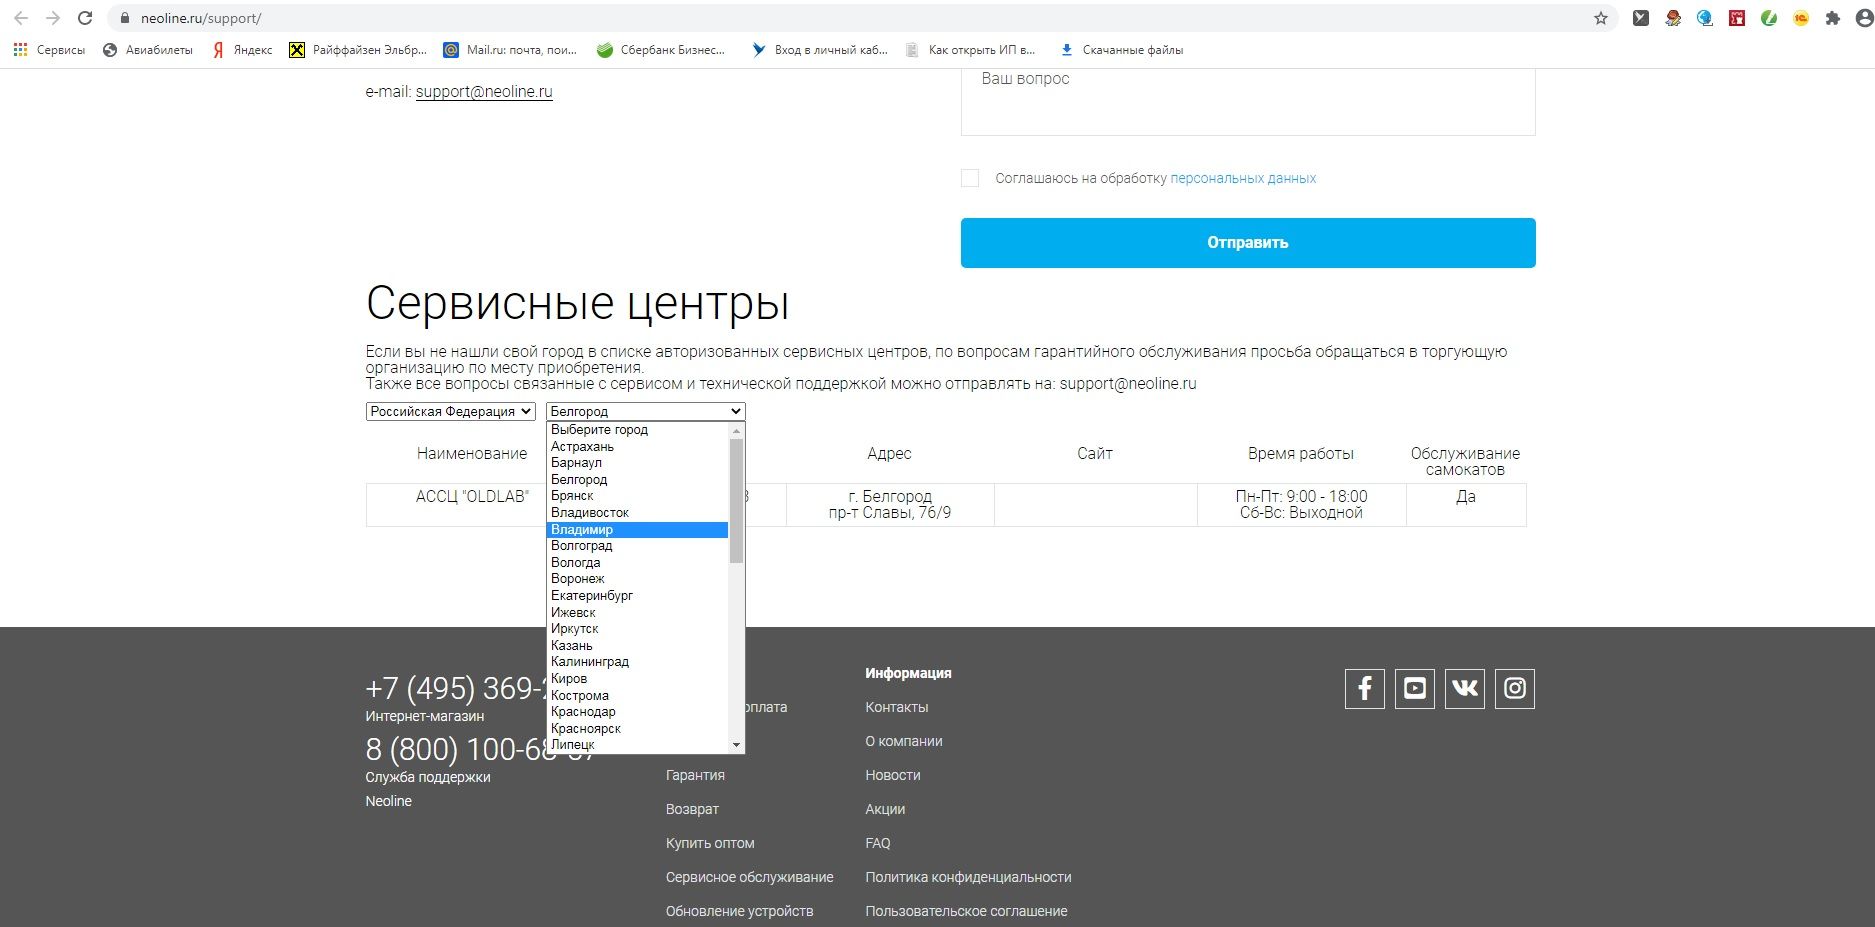Type in the Ваш вопрос field
The height and width of the screenshot is (927, 1875).
click(x=1247, y=100)
